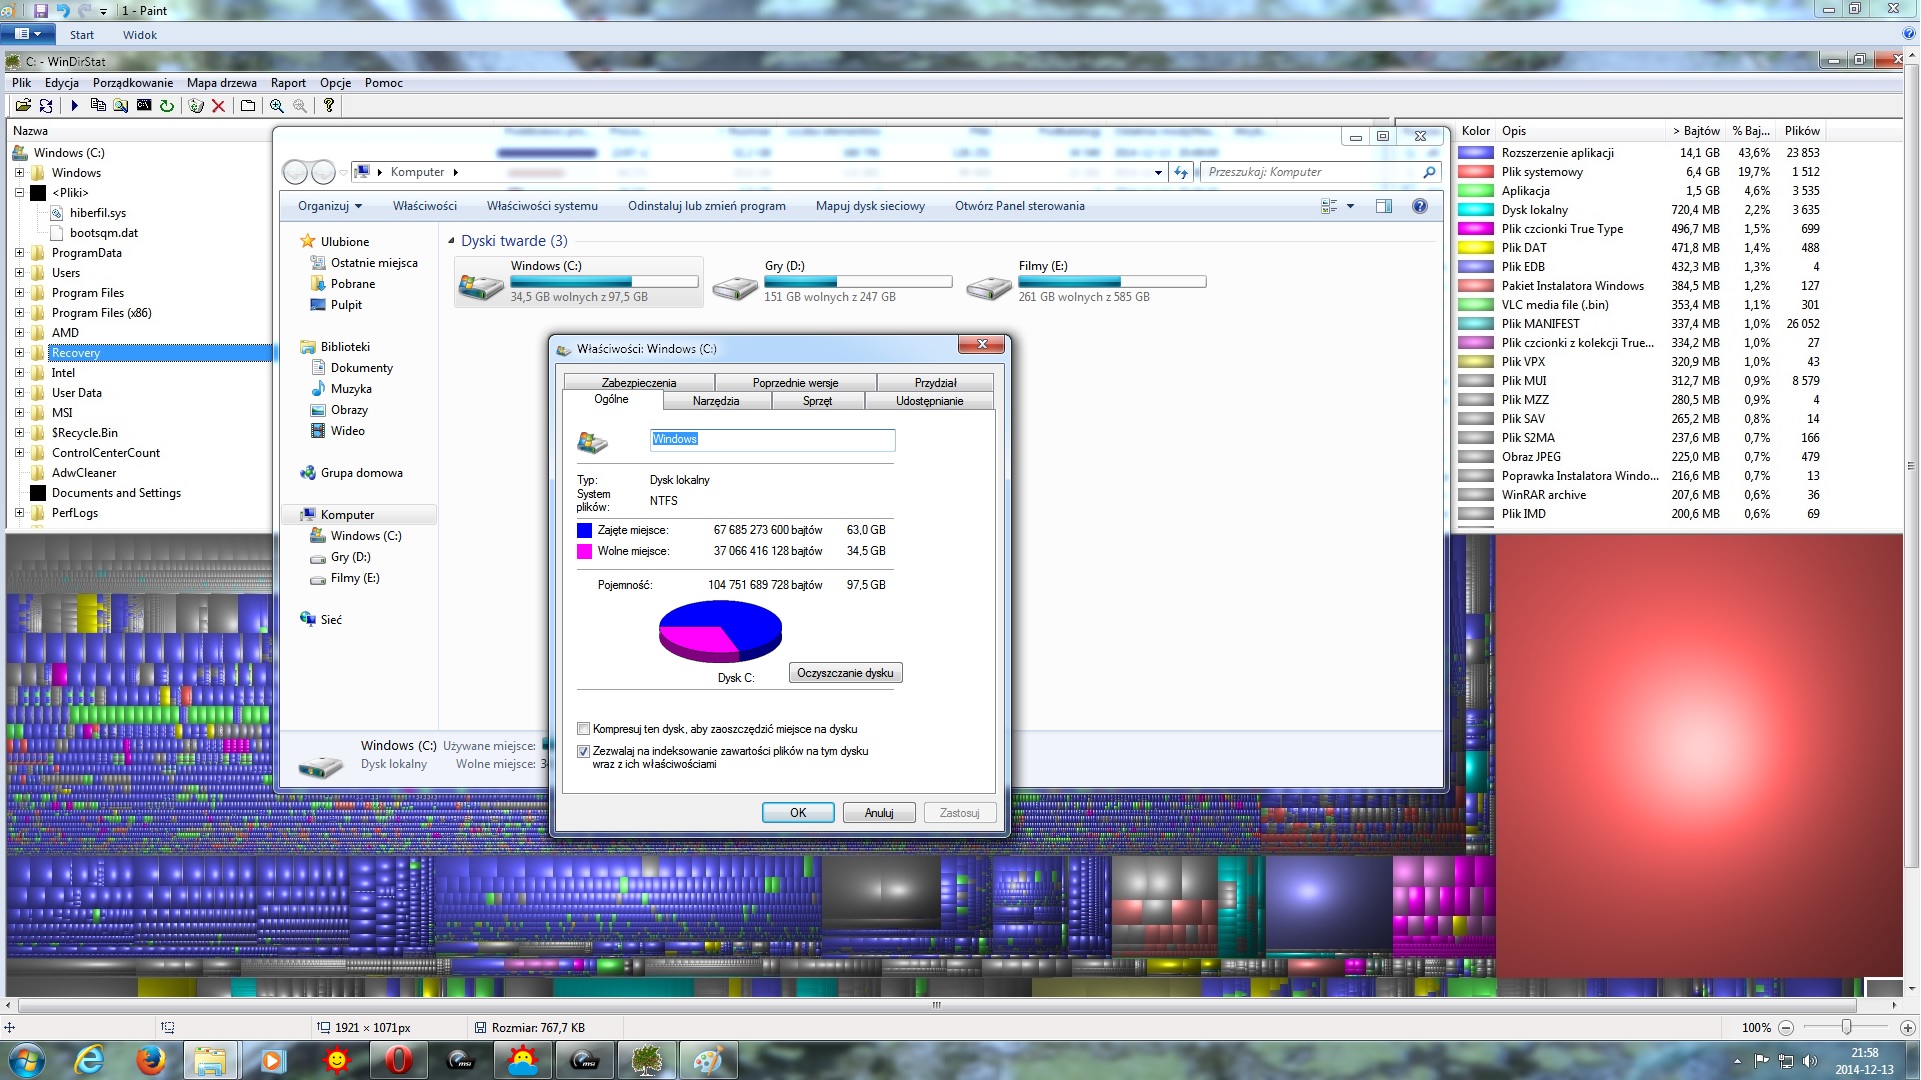The image size is (1921, 1080).
Task: Expand the ProgramData folder node
Action: coord(19,253)
